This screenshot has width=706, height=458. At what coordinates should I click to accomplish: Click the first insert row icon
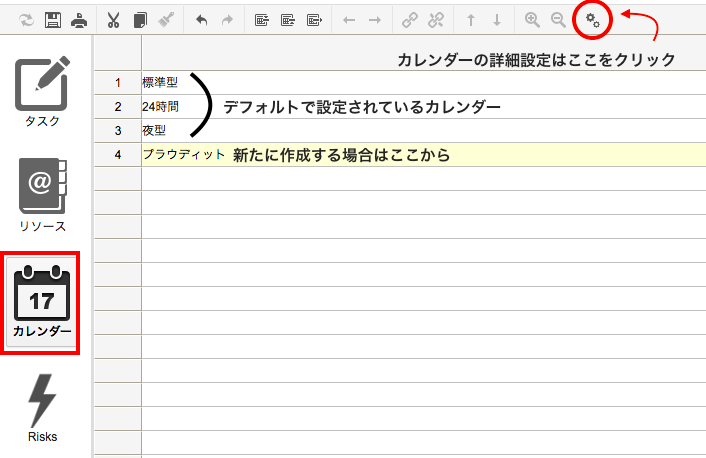tap(262, 20)
